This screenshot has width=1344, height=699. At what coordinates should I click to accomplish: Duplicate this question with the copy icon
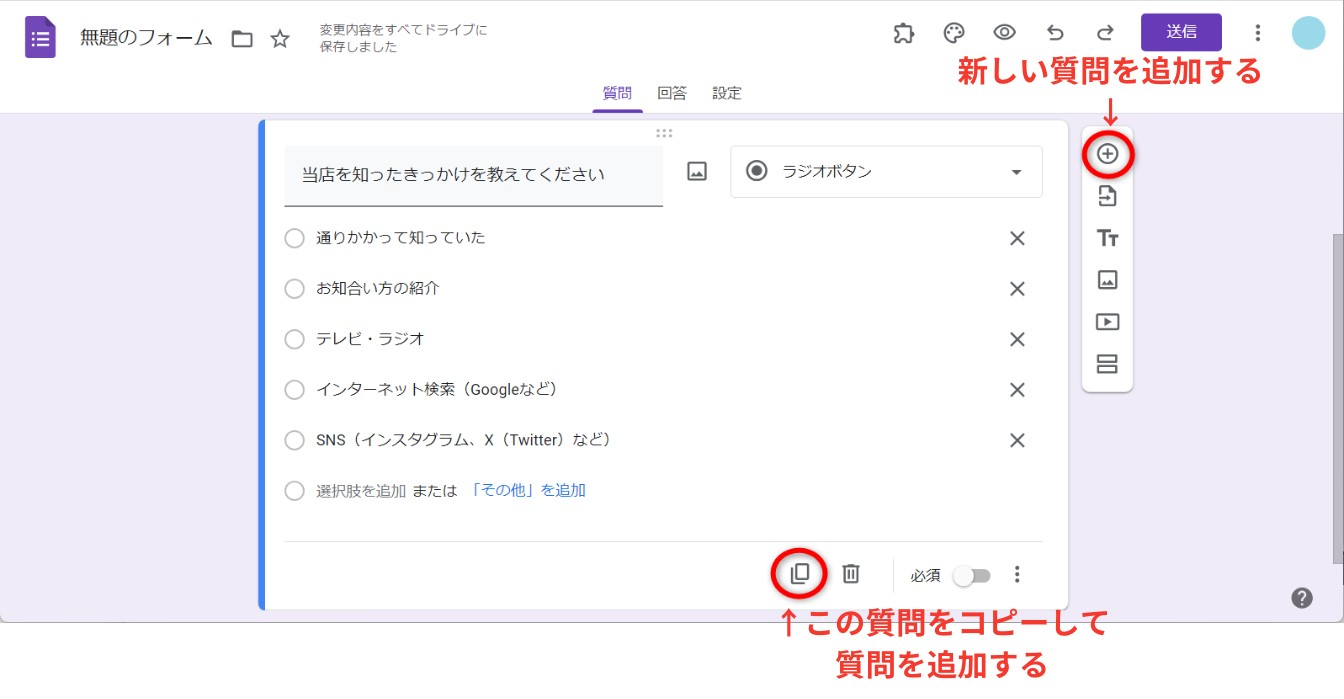[x=799, y=574]
